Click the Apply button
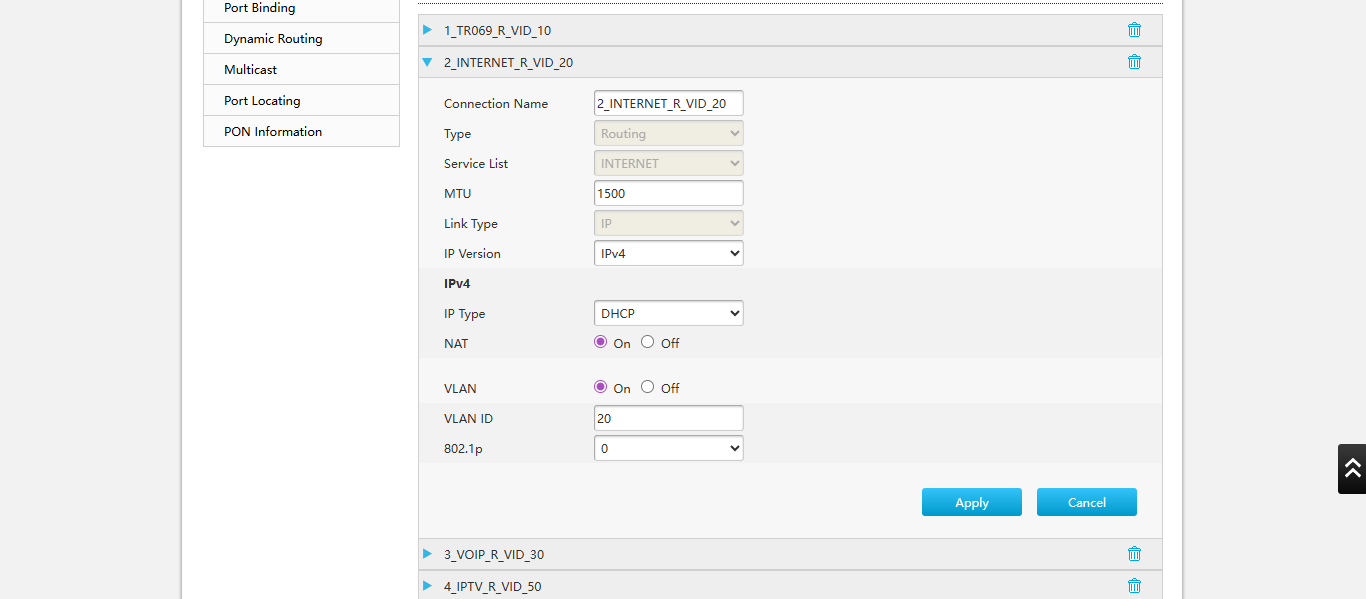Image resolution: width=1366 pixels, height=599 pixels. pyautogui.click(x=971, y=502)
